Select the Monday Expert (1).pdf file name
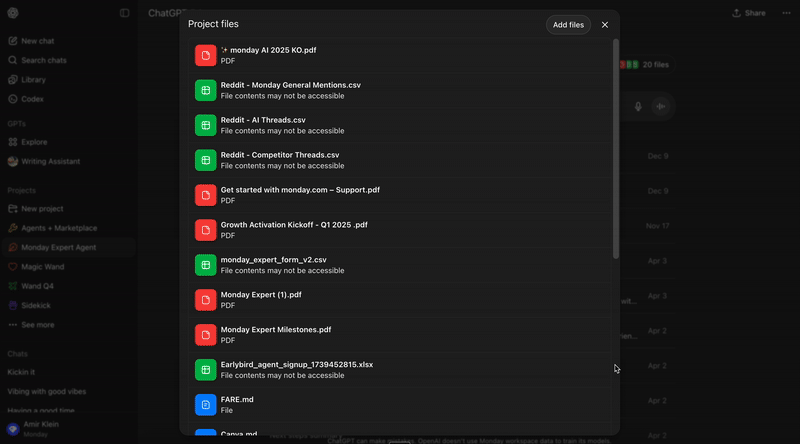The image size is (800, 444). point(261,294)
